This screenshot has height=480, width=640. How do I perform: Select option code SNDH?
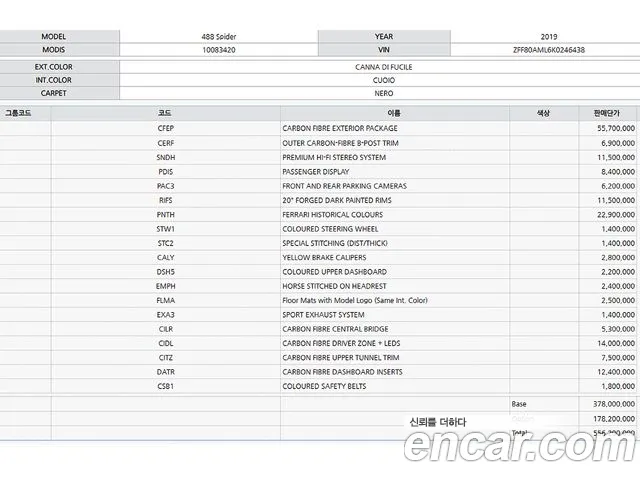(166, 158)
